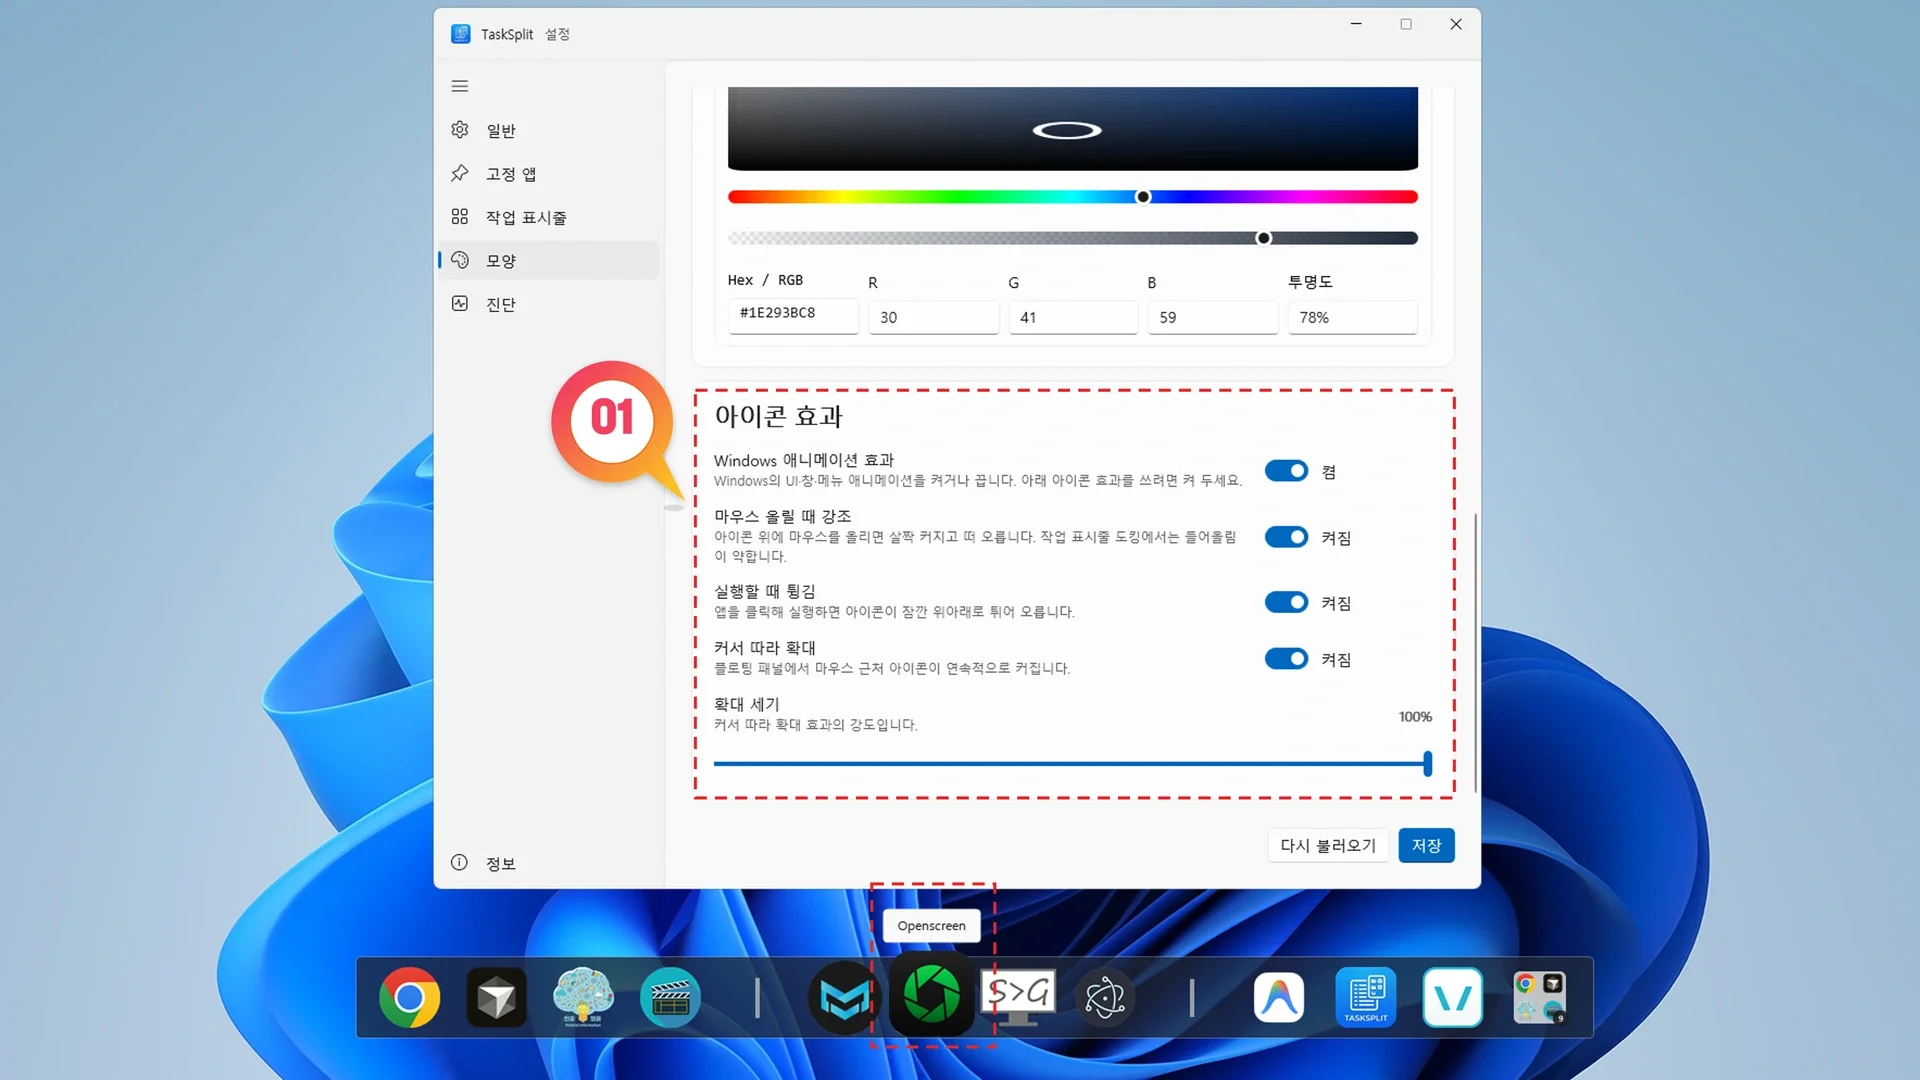Open 정보 (About) page
This screenshot has width=1920, height=1080.
(548, 863)
